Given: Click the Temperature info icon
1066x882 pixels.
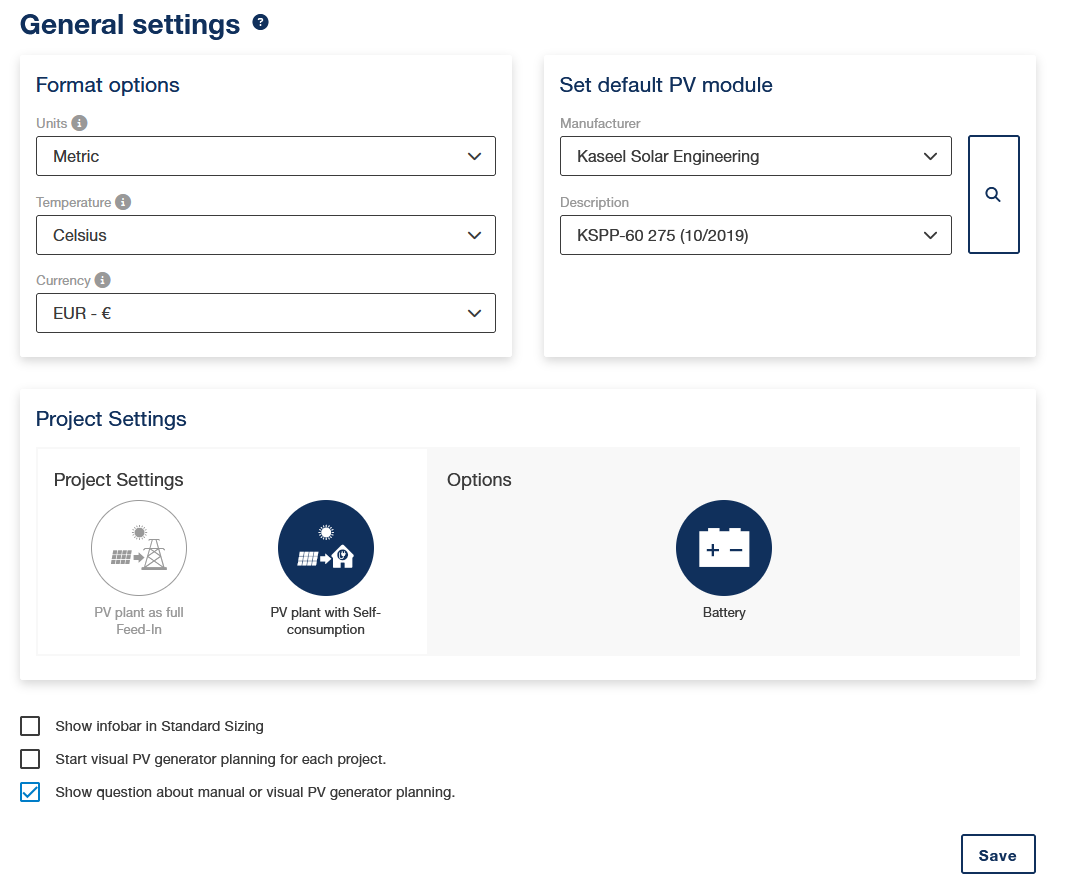Looking at the screenshot, I should (x=123, y=202).
